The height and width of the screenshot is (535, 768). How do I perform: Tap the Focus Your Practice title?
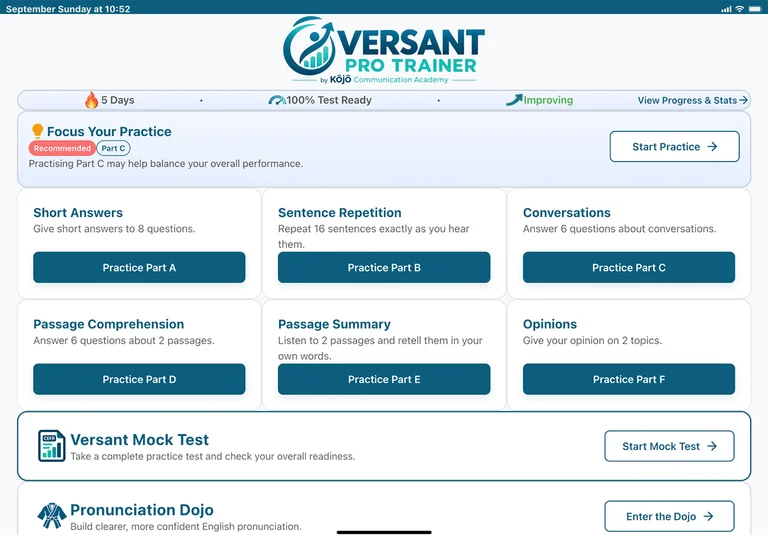[109, 131]
